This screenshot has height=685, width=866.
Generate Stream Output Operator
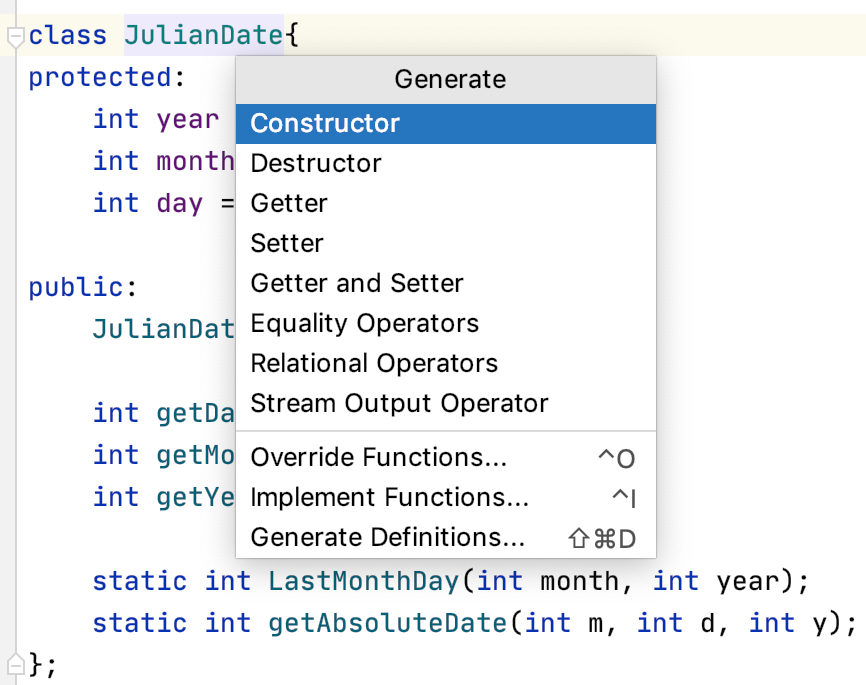pyautogui.click(x=399, y=403)
